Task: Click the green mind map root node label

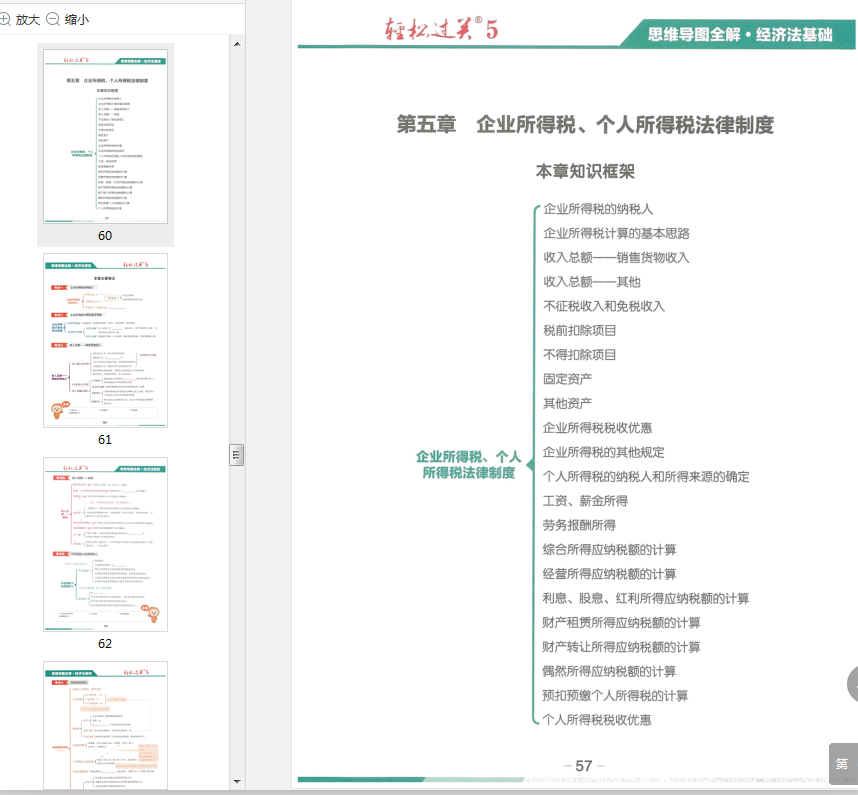Action: point(468,465)
